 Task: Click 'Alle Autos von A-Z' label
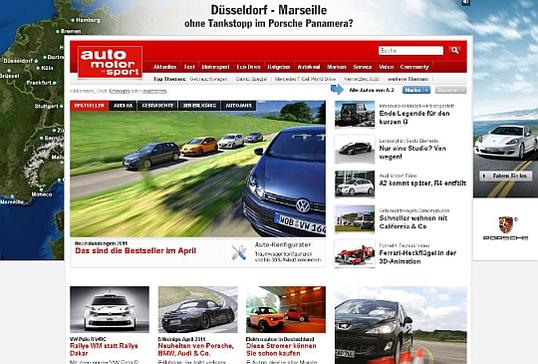pyautogui.click(x=372, y=90)
